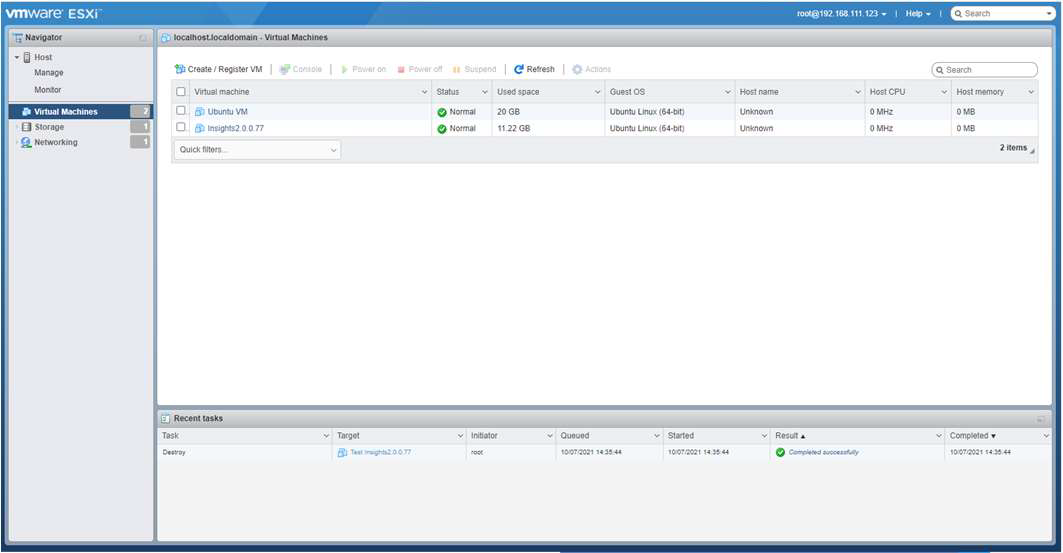Select Storage in Navigator
Image resolution: width=1063 pixels, height=553 pixels.
pyautogui.click(x=49, y=127)
